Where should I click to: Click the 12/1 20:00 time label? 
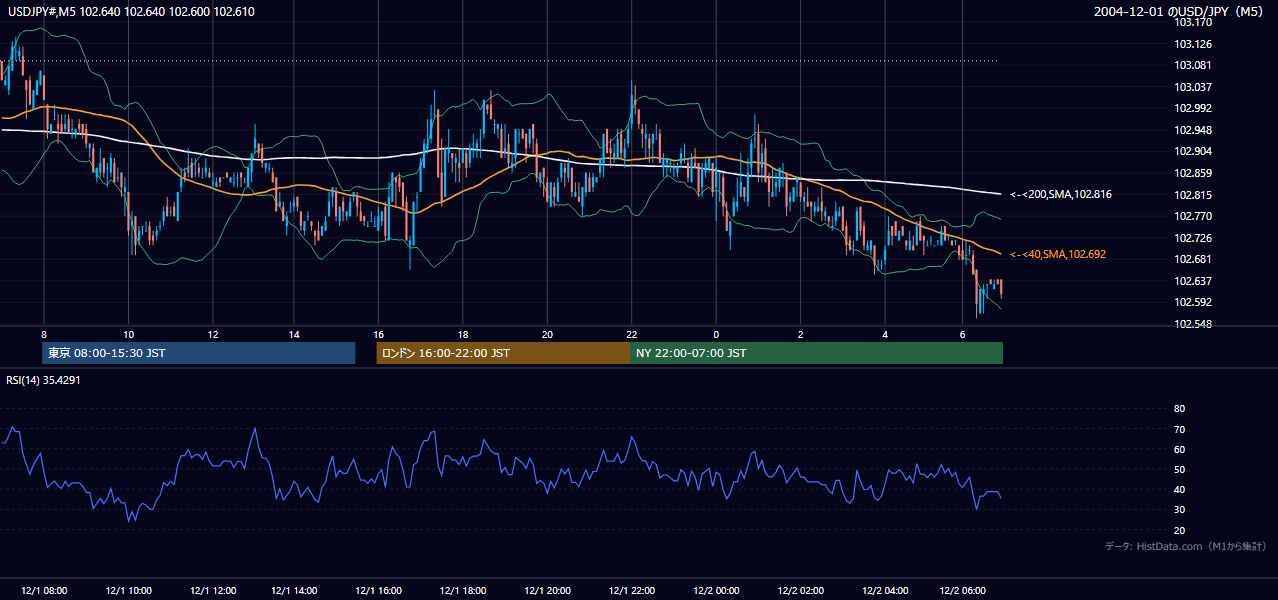548,591
